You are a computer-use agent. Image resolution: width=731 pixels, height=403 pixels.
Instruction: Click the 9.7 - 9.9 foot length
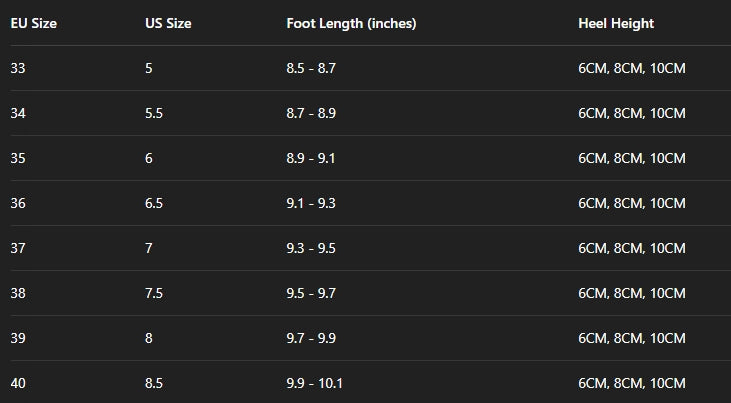coord(311,338)
